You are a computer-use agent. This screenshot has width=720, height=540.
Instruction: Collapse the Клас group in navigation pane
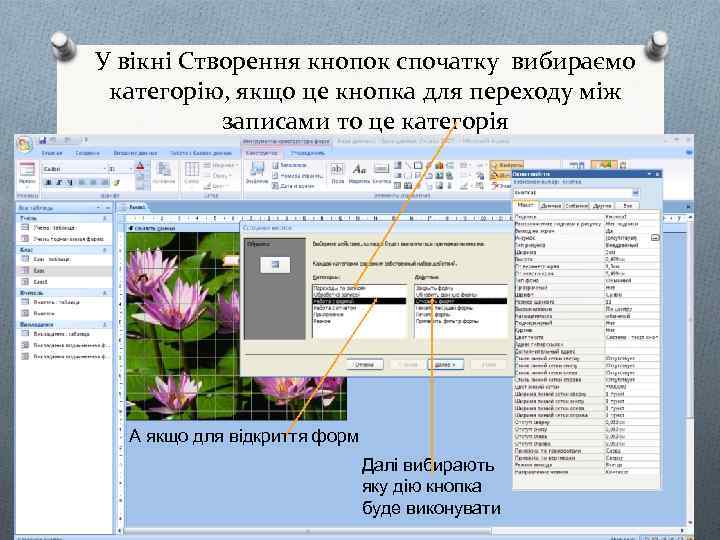tap(105, 250)
